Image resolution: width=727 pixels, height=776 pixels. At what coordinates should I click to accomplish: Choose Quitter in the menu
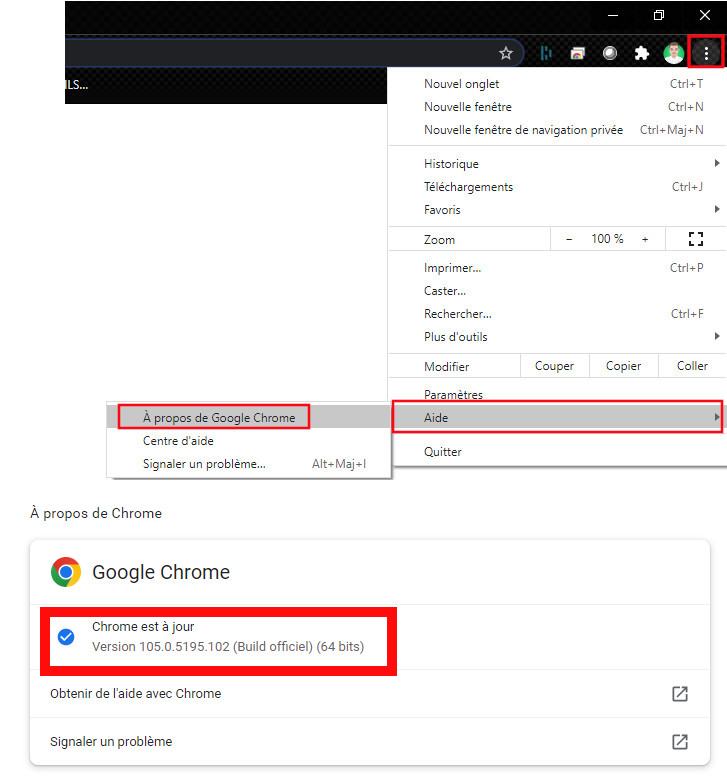pos(557,452)
